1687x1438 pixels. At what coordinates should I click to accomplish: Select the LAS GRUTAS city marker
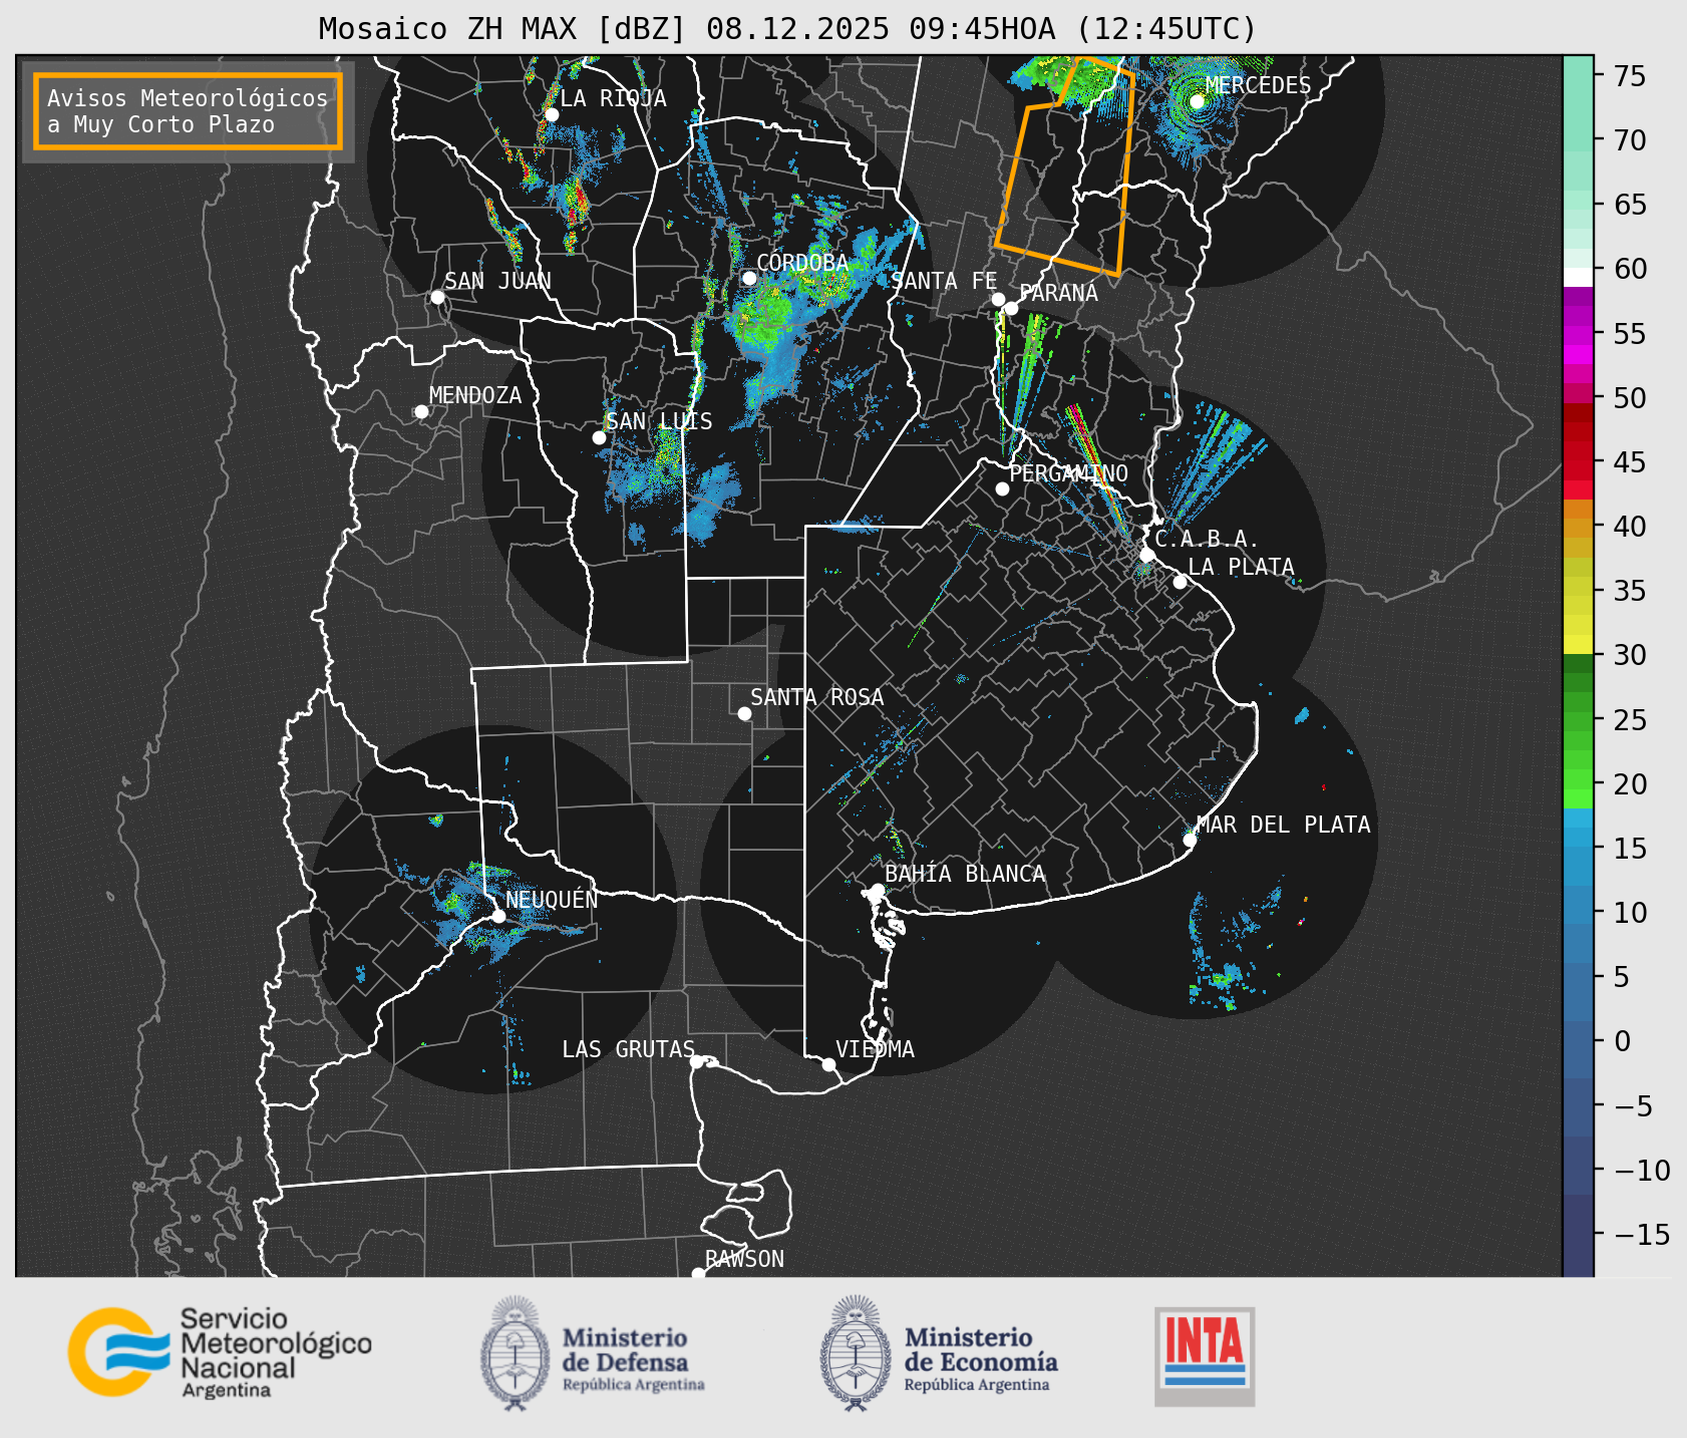click(x=697, y=1061)
